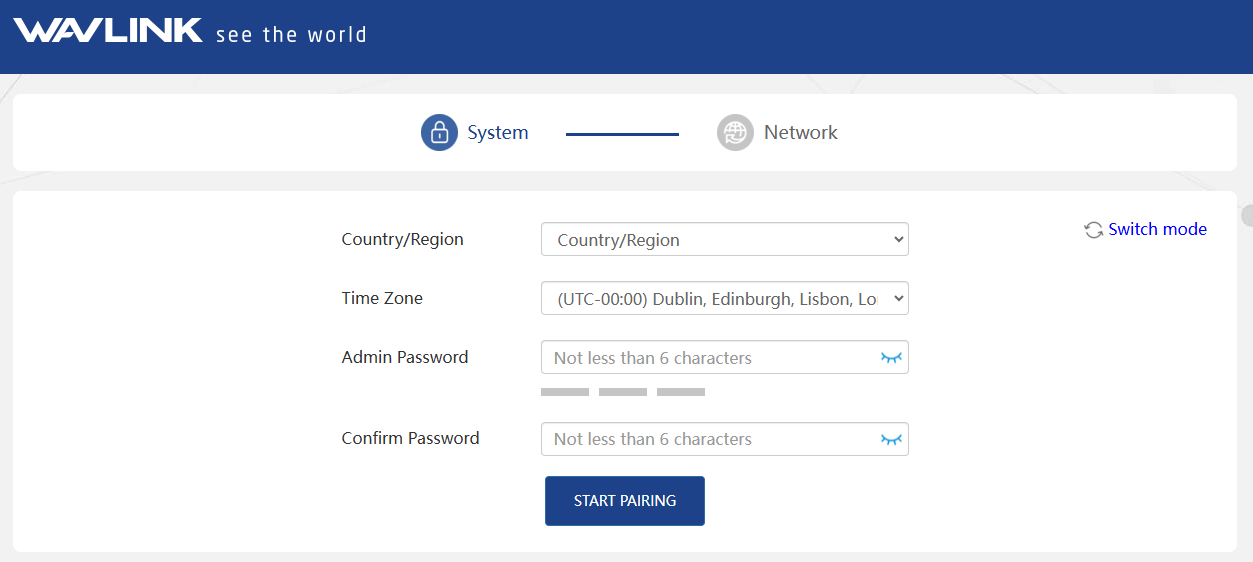Click the WAVLINK logo in header
1253x562 pixels.
108,31
